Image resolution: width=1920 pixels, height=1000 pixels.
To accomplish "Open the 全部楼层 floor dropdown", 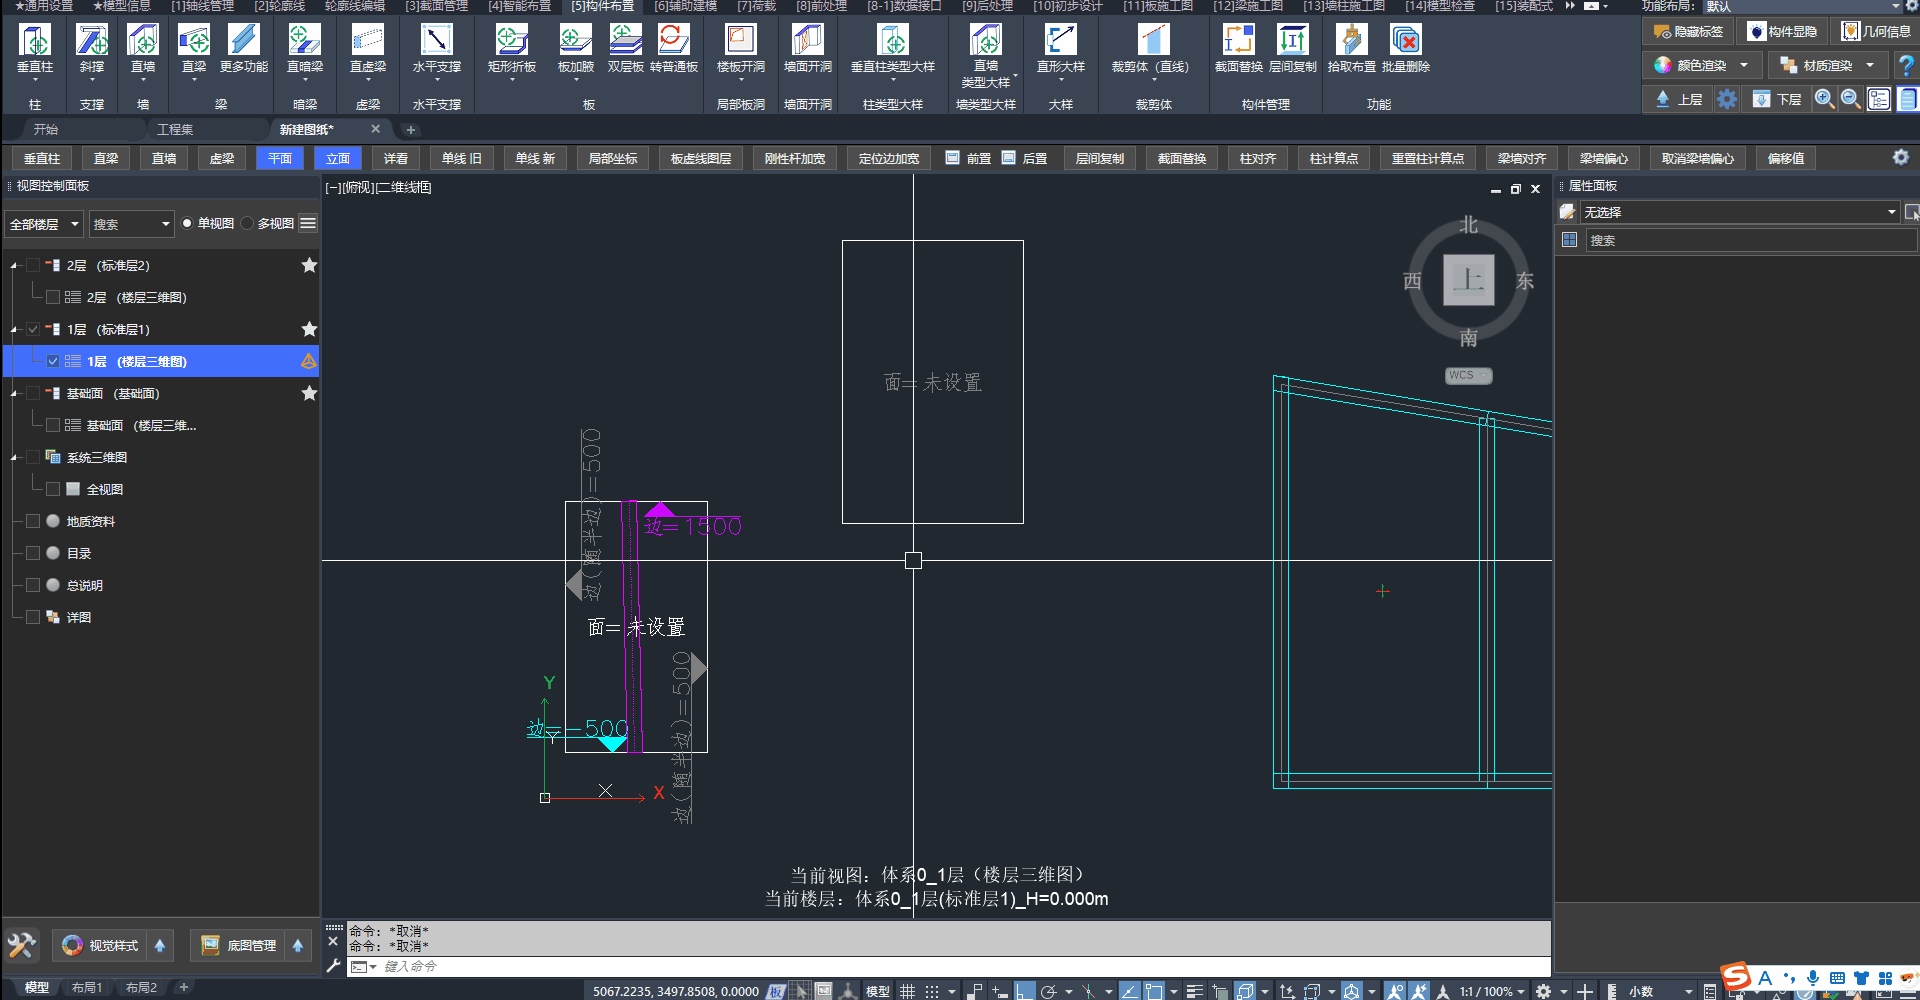I will click(44, 224).
